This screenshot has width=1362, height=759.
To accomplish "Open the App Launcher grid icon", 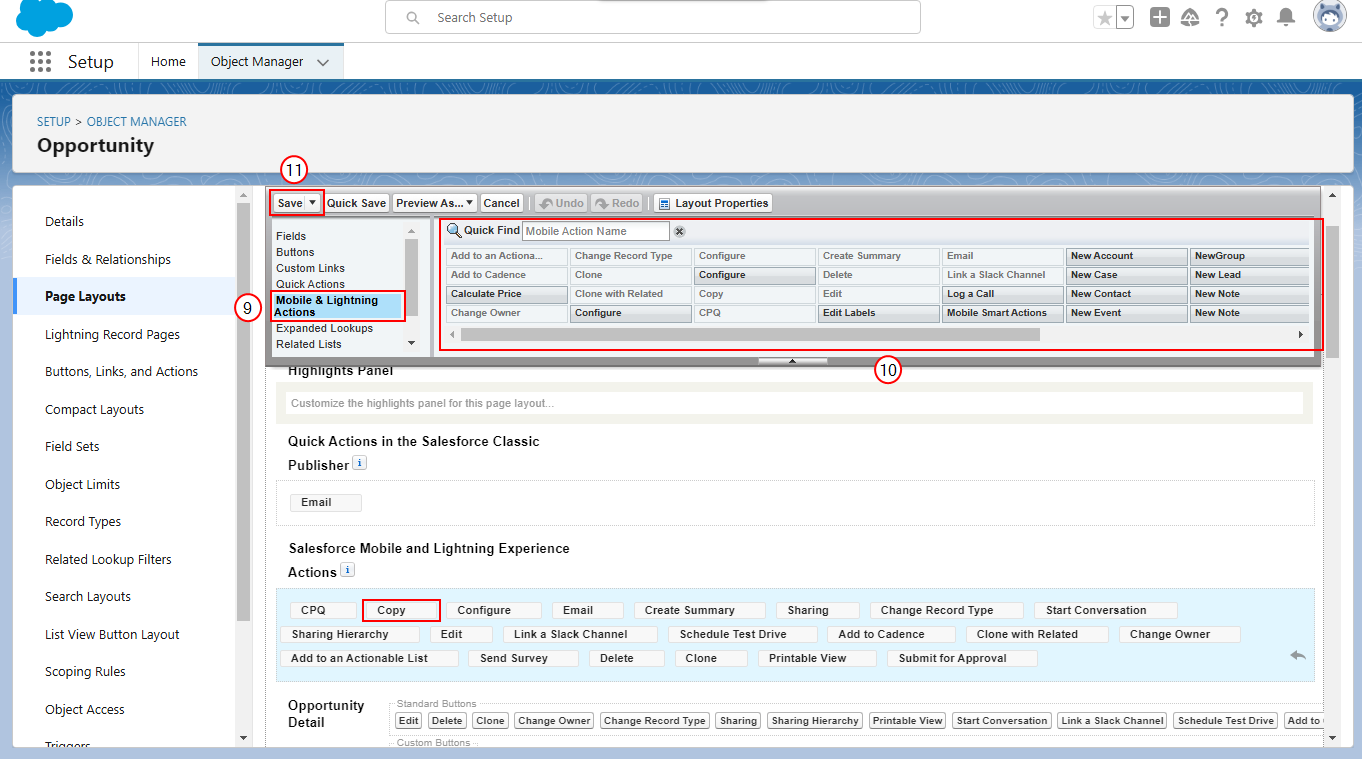I will pyautogui.click(x=40, y=62).
